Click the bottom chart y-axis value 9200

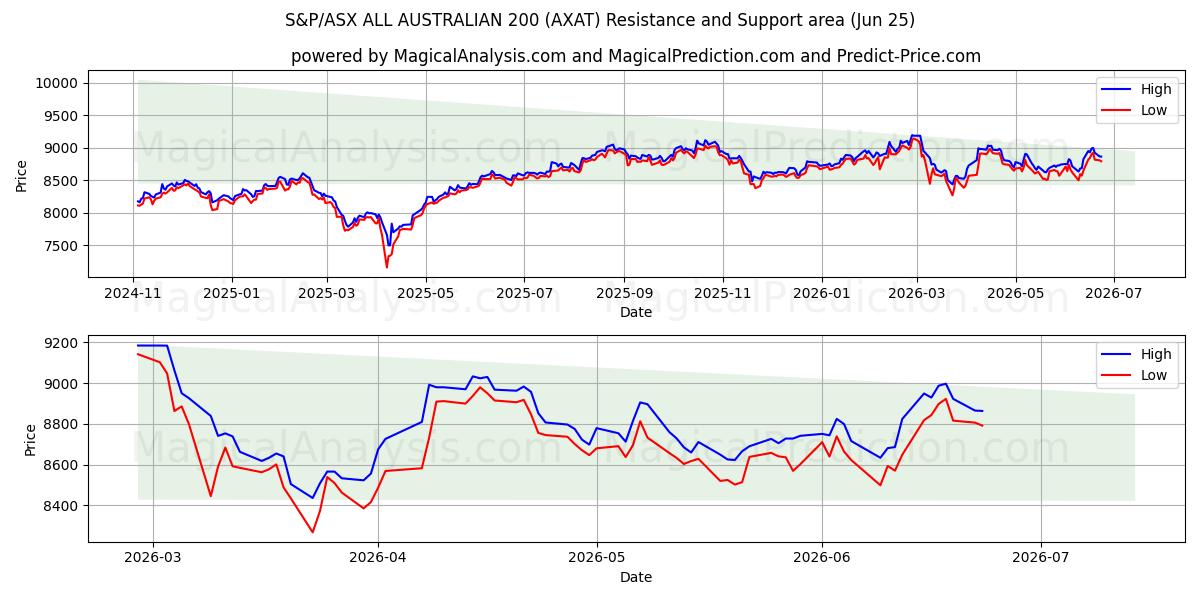pos(60,343)
